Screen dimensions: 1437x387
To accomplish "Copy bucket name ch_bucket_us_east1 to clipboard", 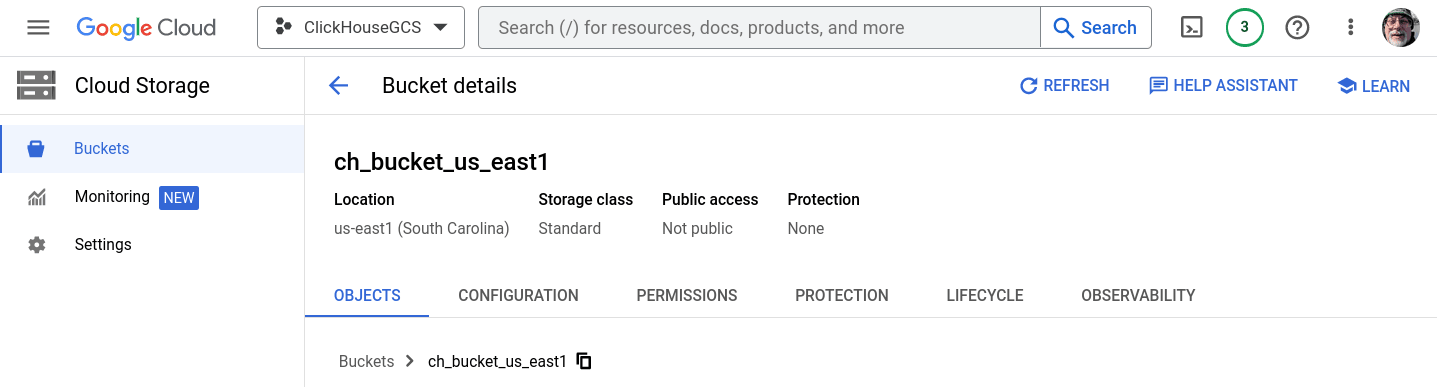I will click(x=585, y=361).
